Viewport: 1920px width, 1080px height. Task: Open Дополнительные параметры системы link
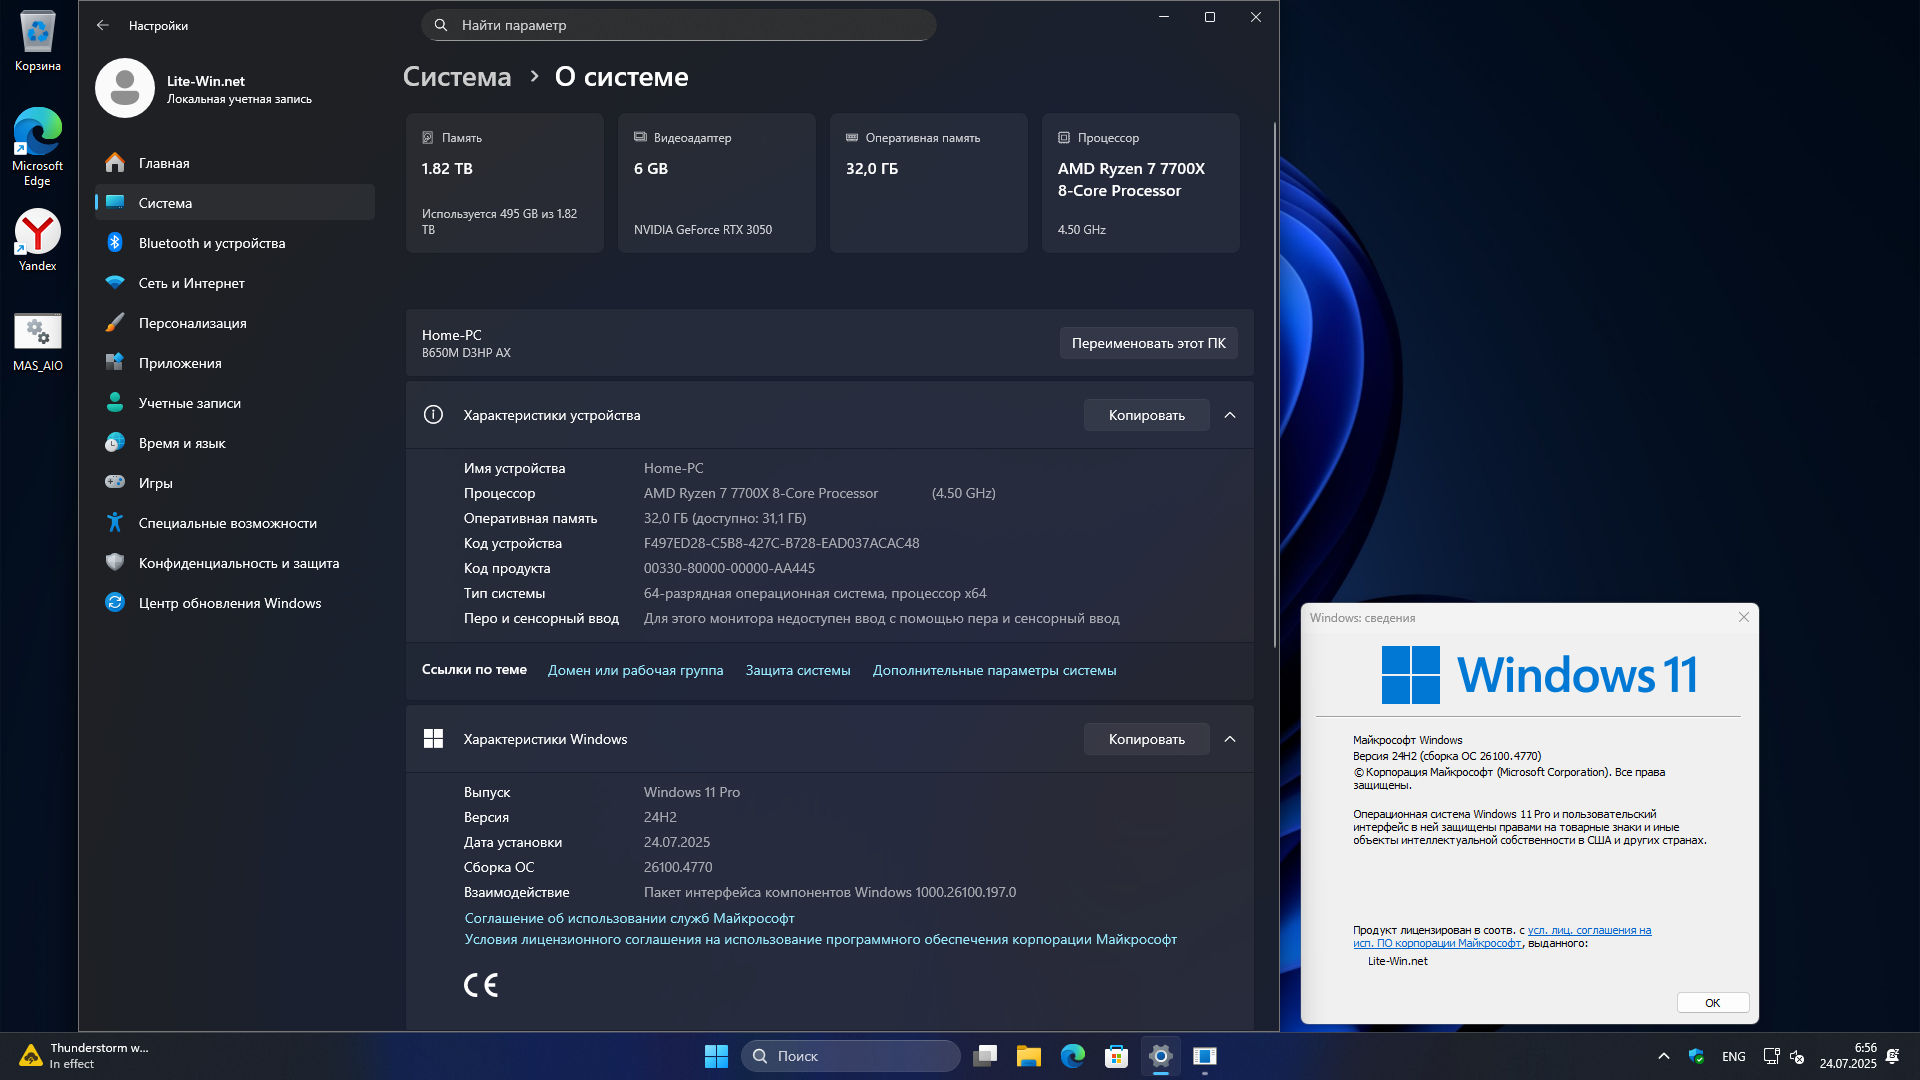[x=994, y=670]
